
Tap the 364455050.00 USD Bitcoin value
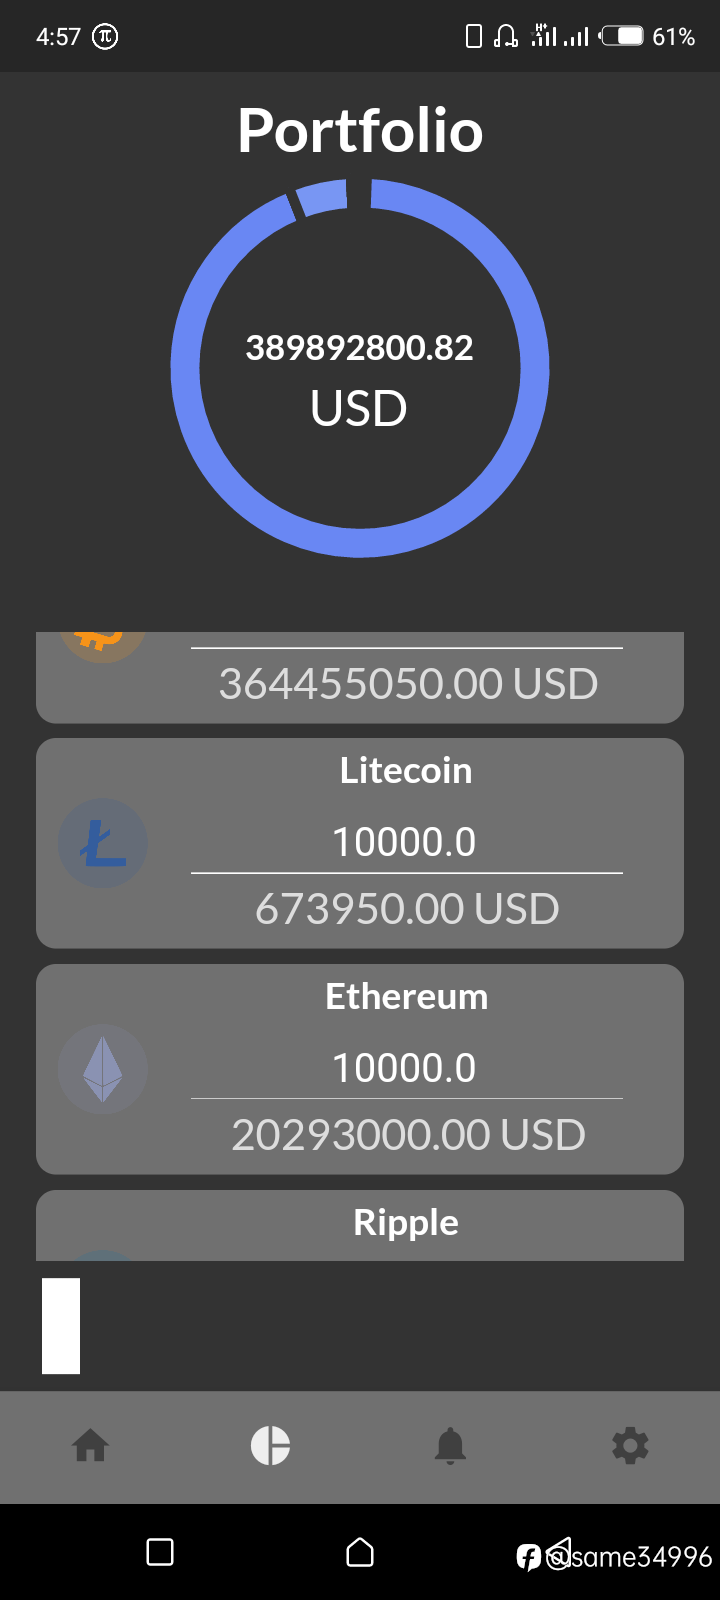coord(408,684)
